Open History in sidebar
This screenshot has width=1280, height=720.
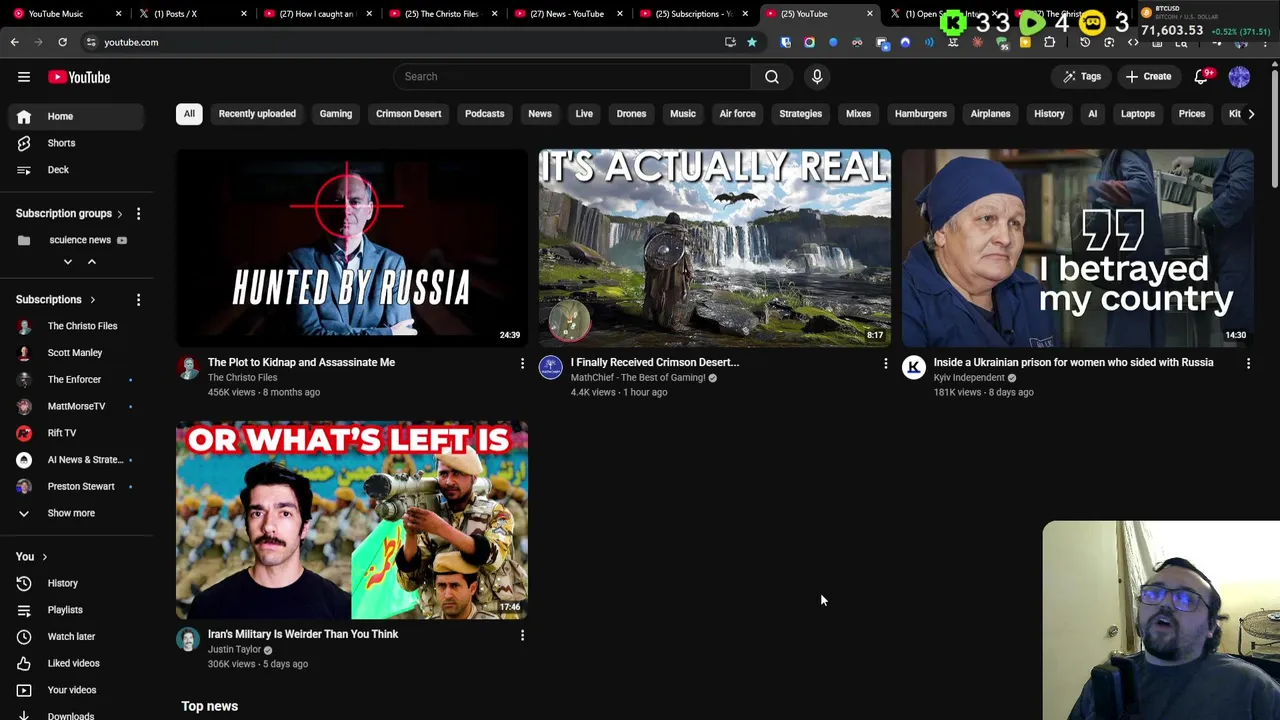click(x=77, y=583)
